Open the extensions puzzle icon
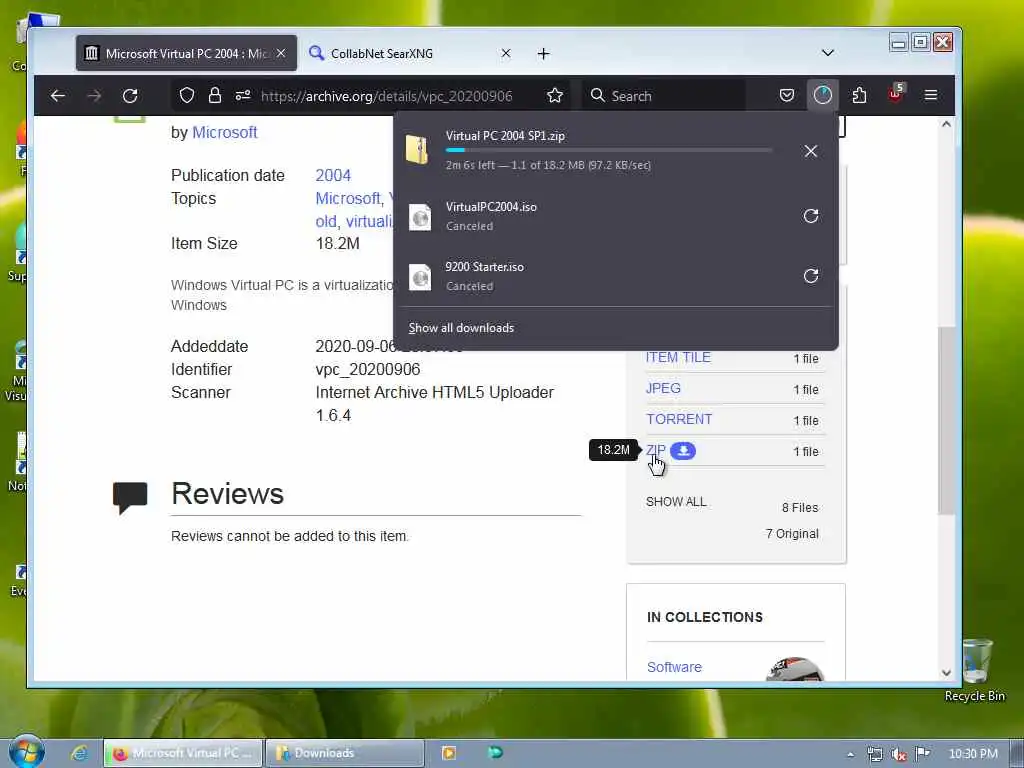1024x768 pixels. (859, 96)
